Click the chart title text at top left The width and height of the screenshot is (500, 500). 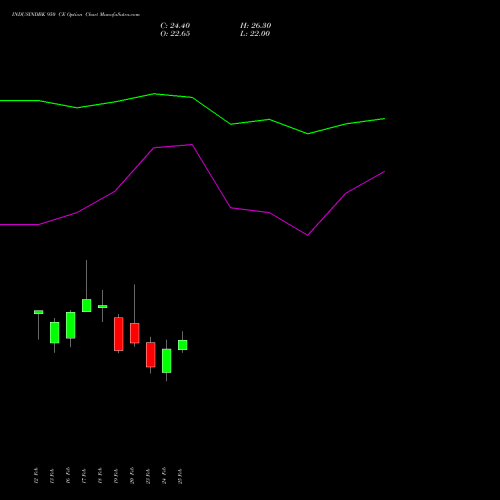[x=76, y=14]
